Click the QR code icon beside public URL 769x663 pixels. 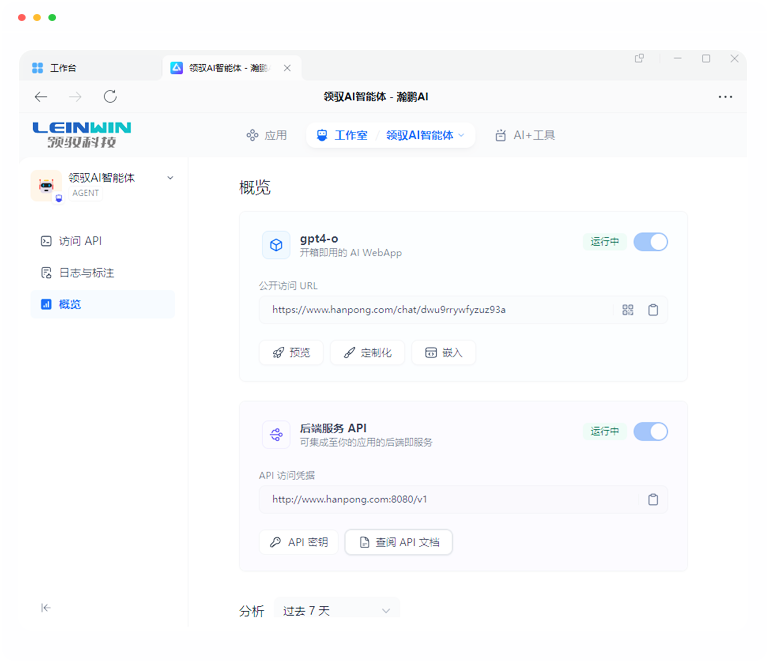tap(628, 310)
